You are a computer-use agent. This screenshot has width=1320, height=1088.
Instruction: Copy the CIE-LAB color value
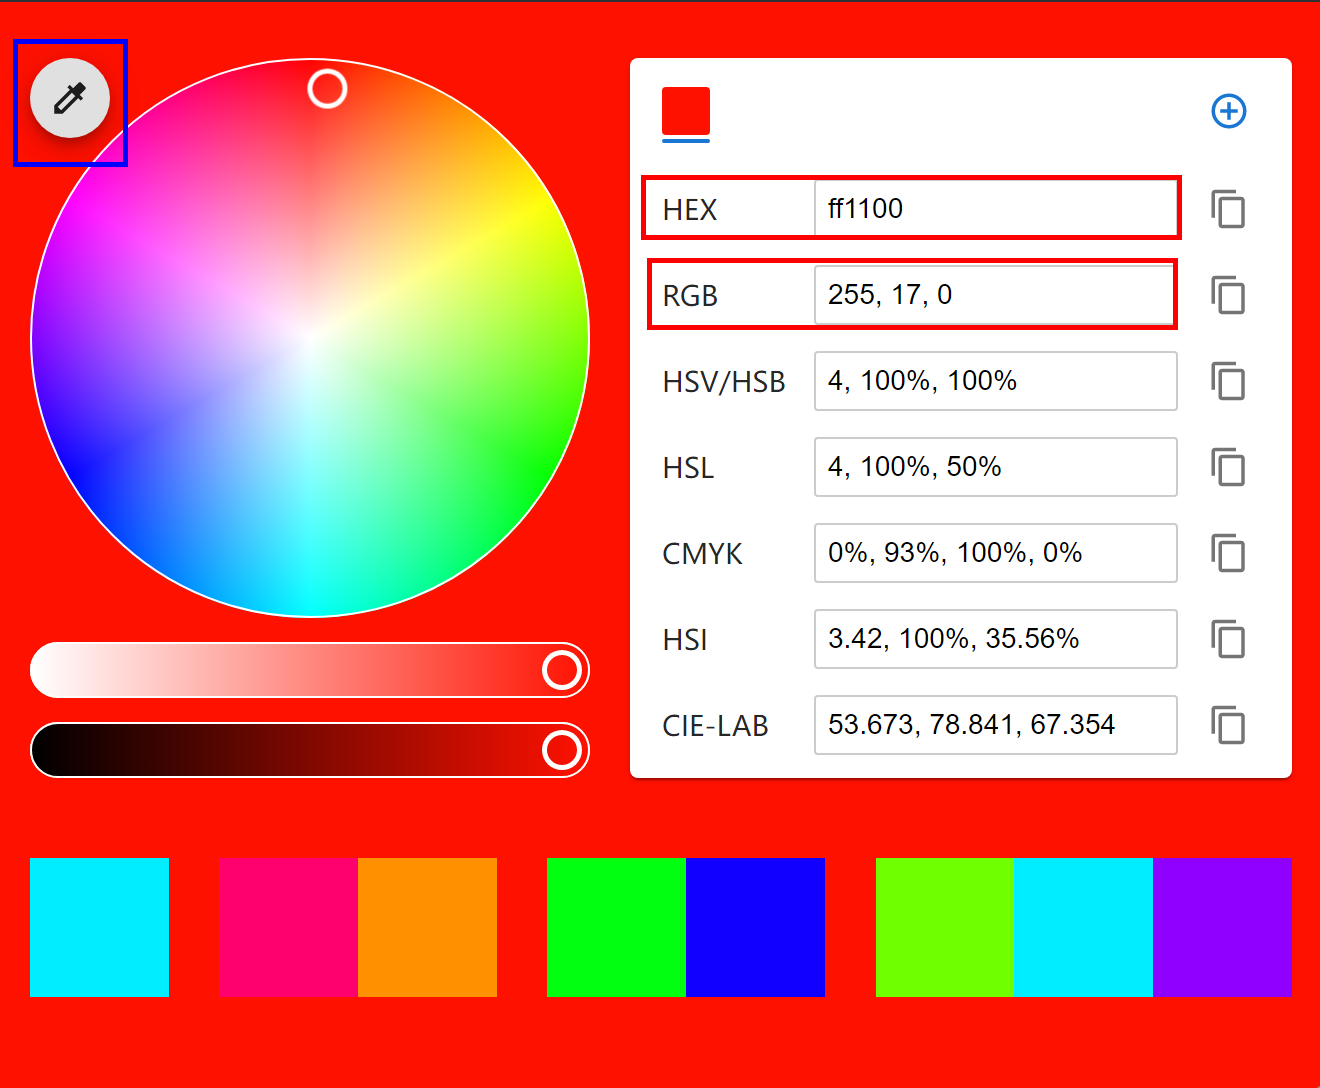point(1228,725)
